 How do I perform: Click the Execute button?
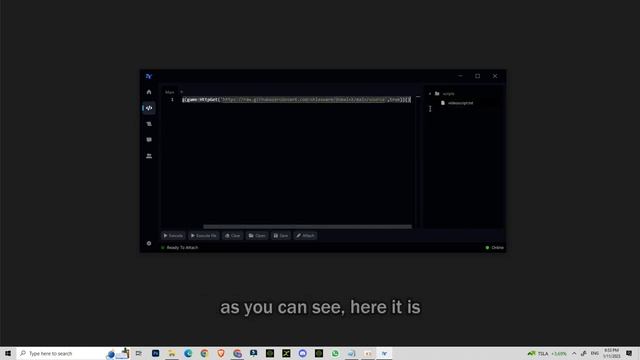[173, 236]
